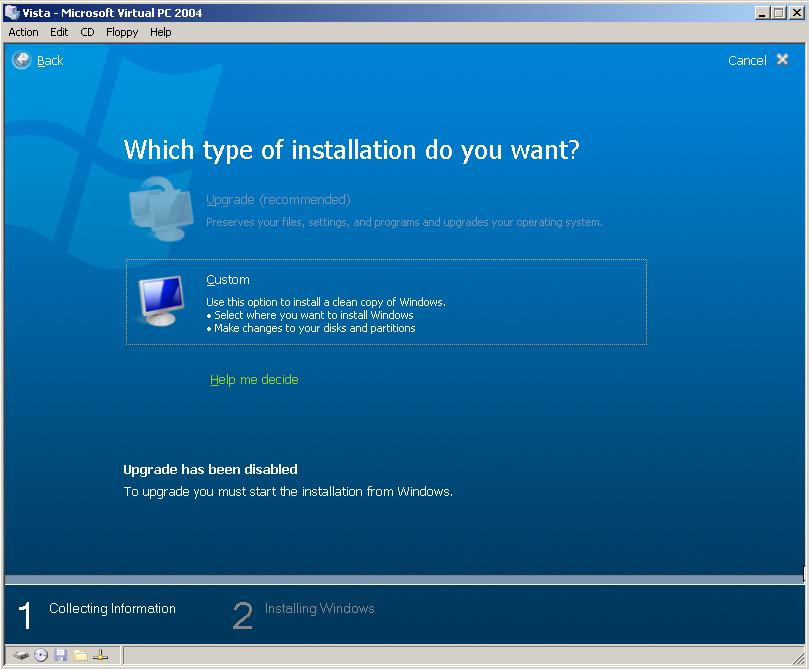
Task: Click the floppy disk status icon
Action: 61,655
